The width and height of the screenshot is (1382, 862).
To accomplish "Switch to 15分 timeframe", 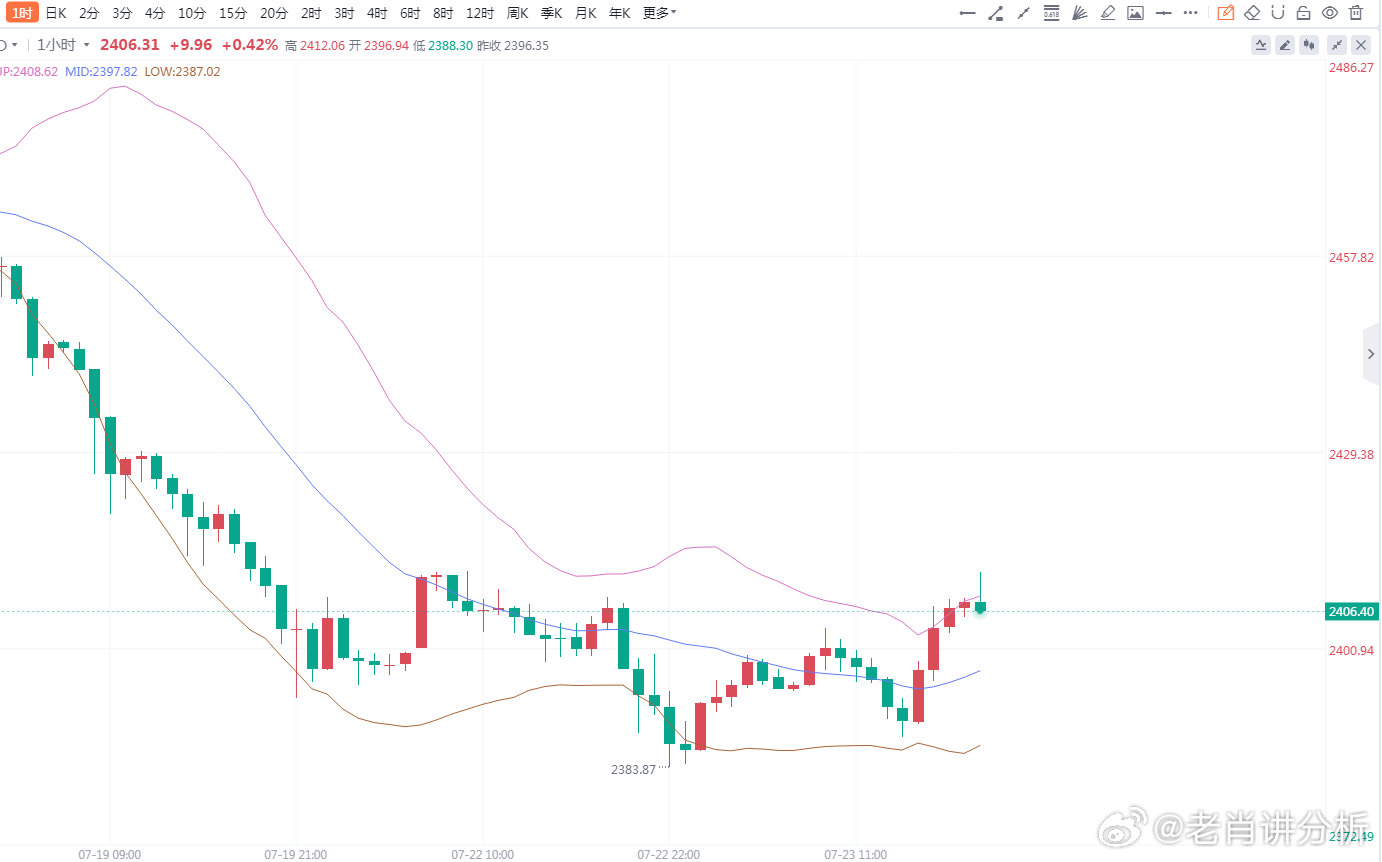I will coord(233,13).
